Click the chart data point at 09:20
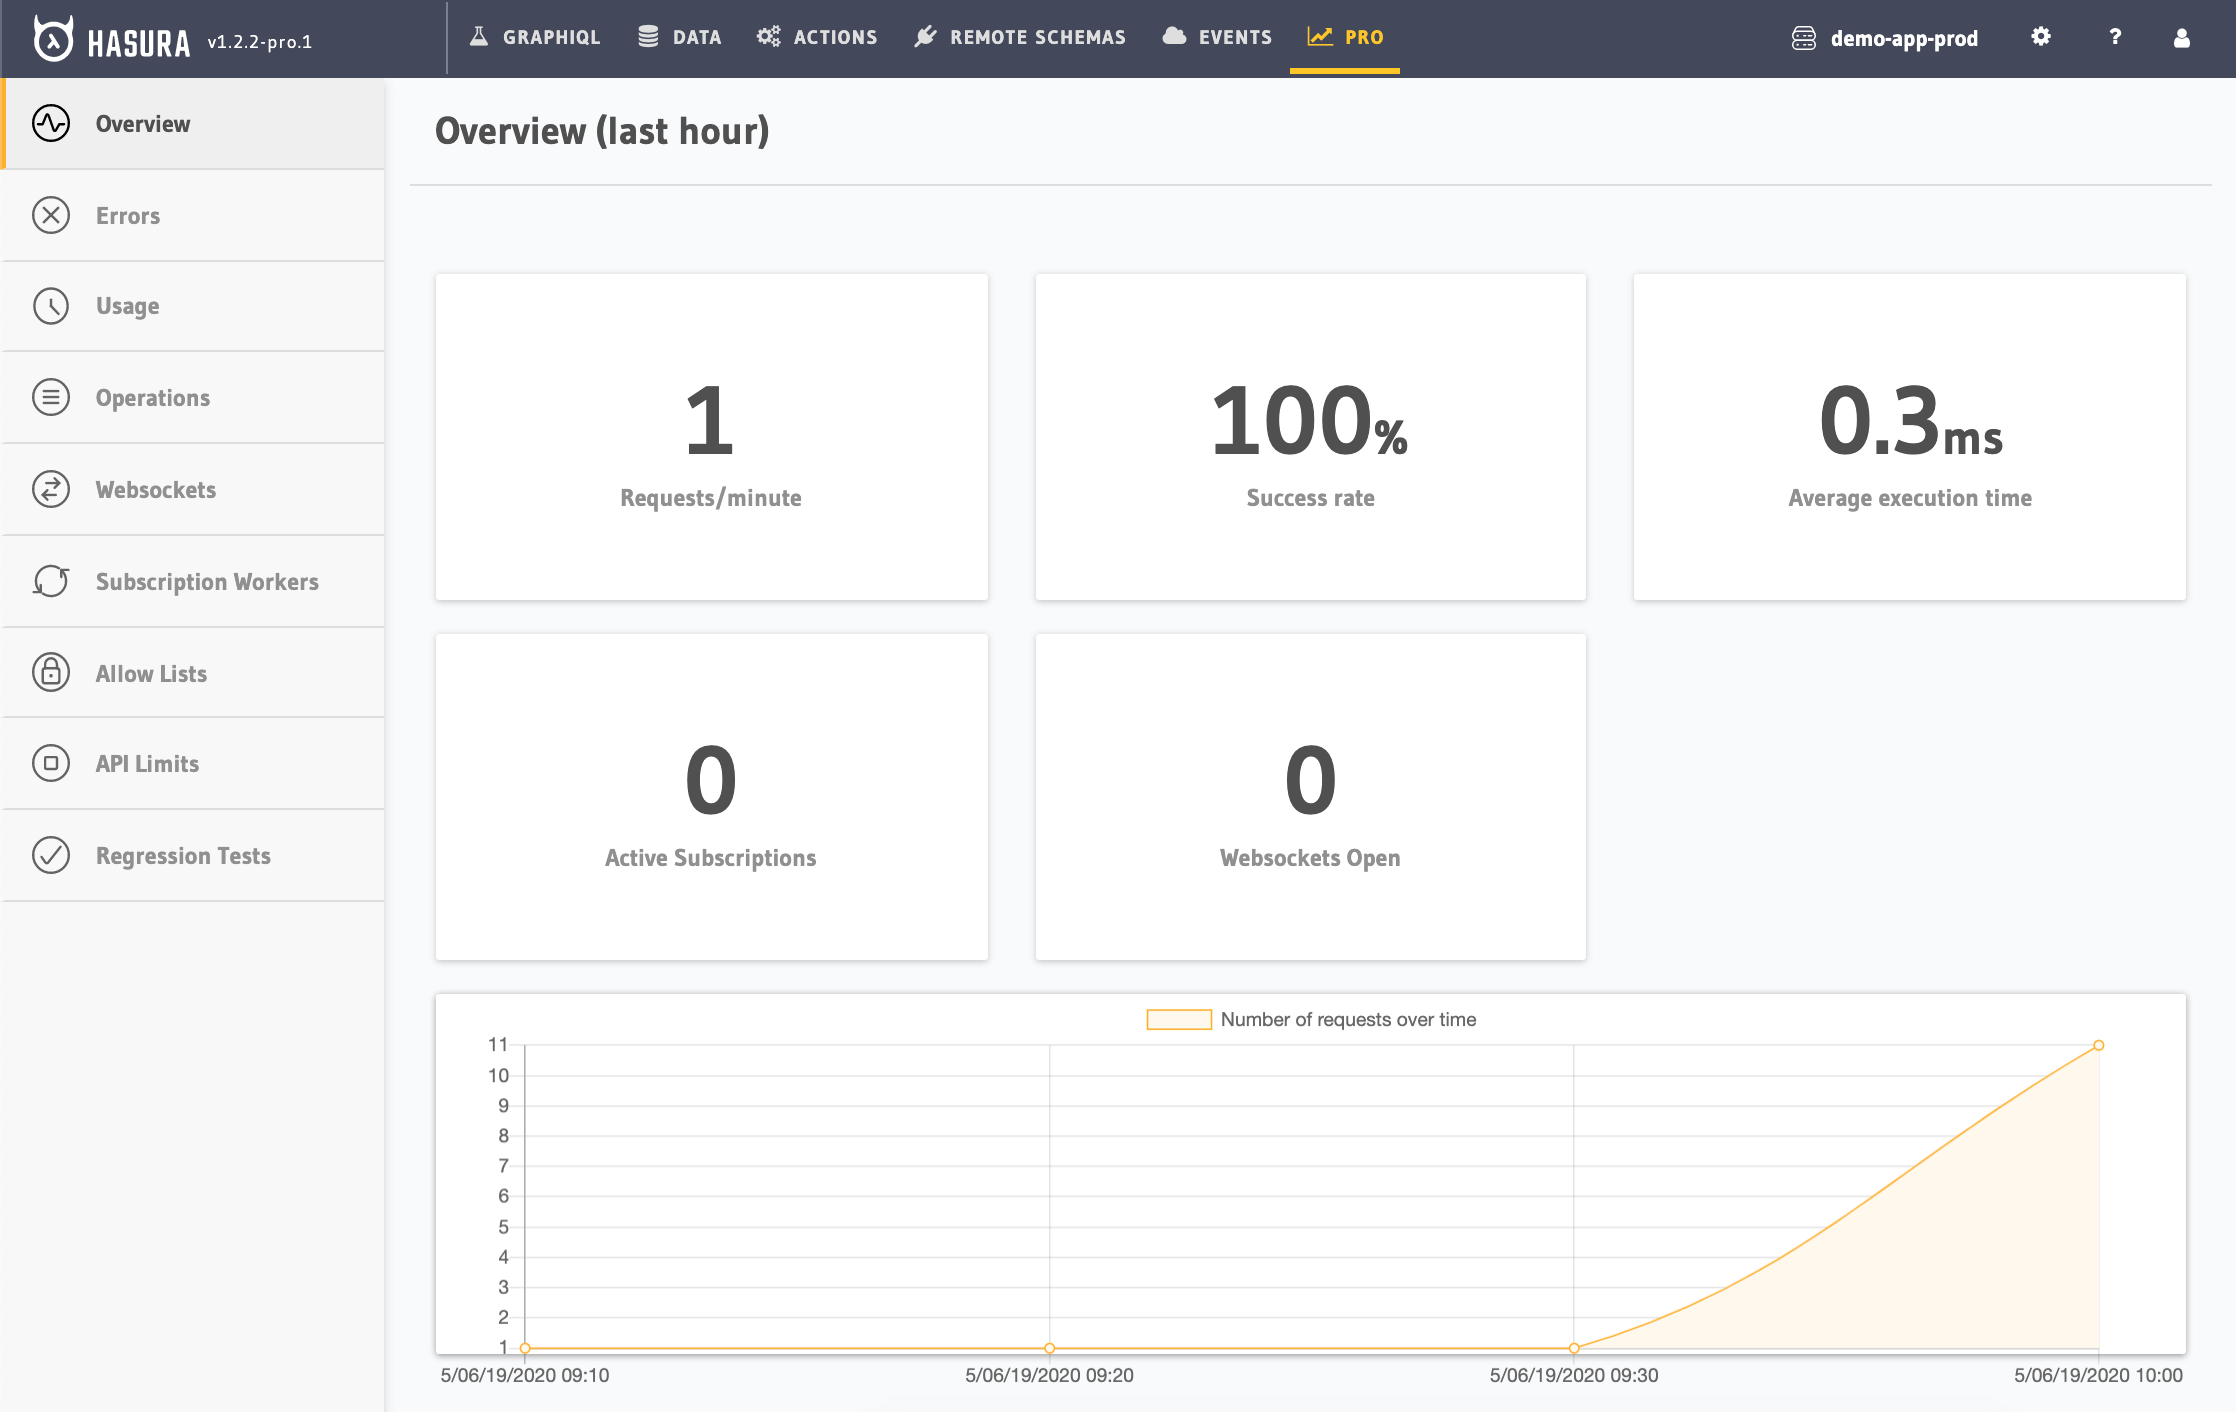The image size is (2236, 1412). (1049, 1348)
